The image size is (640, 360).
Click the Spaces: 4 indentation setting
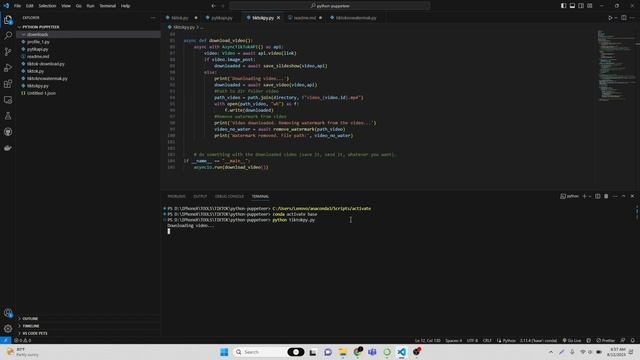[453, 340]
